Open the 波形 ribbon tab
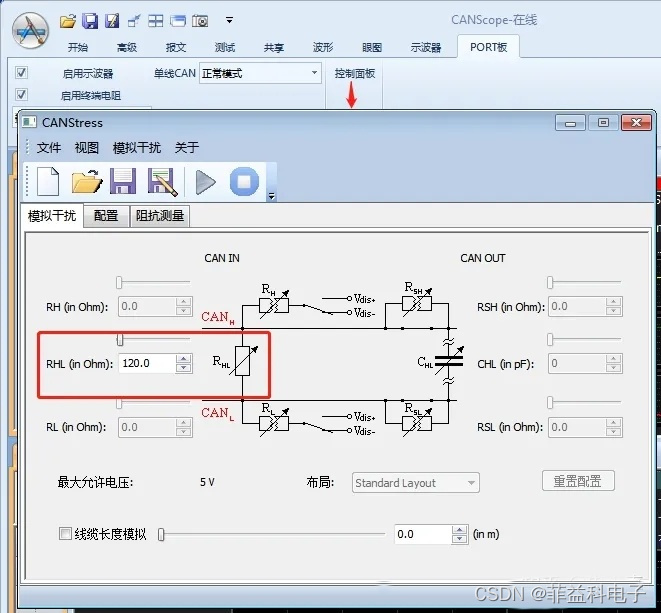Viewport: 661px width, 613px height. (x=323, y=47)
